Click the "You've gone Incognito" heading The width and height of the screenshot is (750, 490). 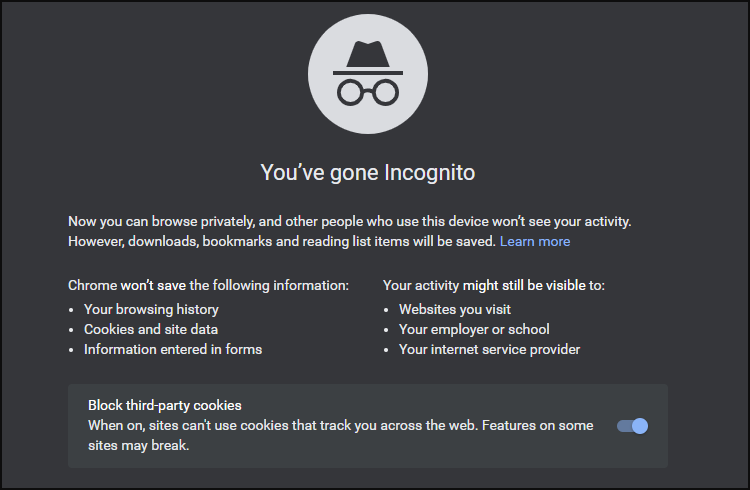[368, 172]
